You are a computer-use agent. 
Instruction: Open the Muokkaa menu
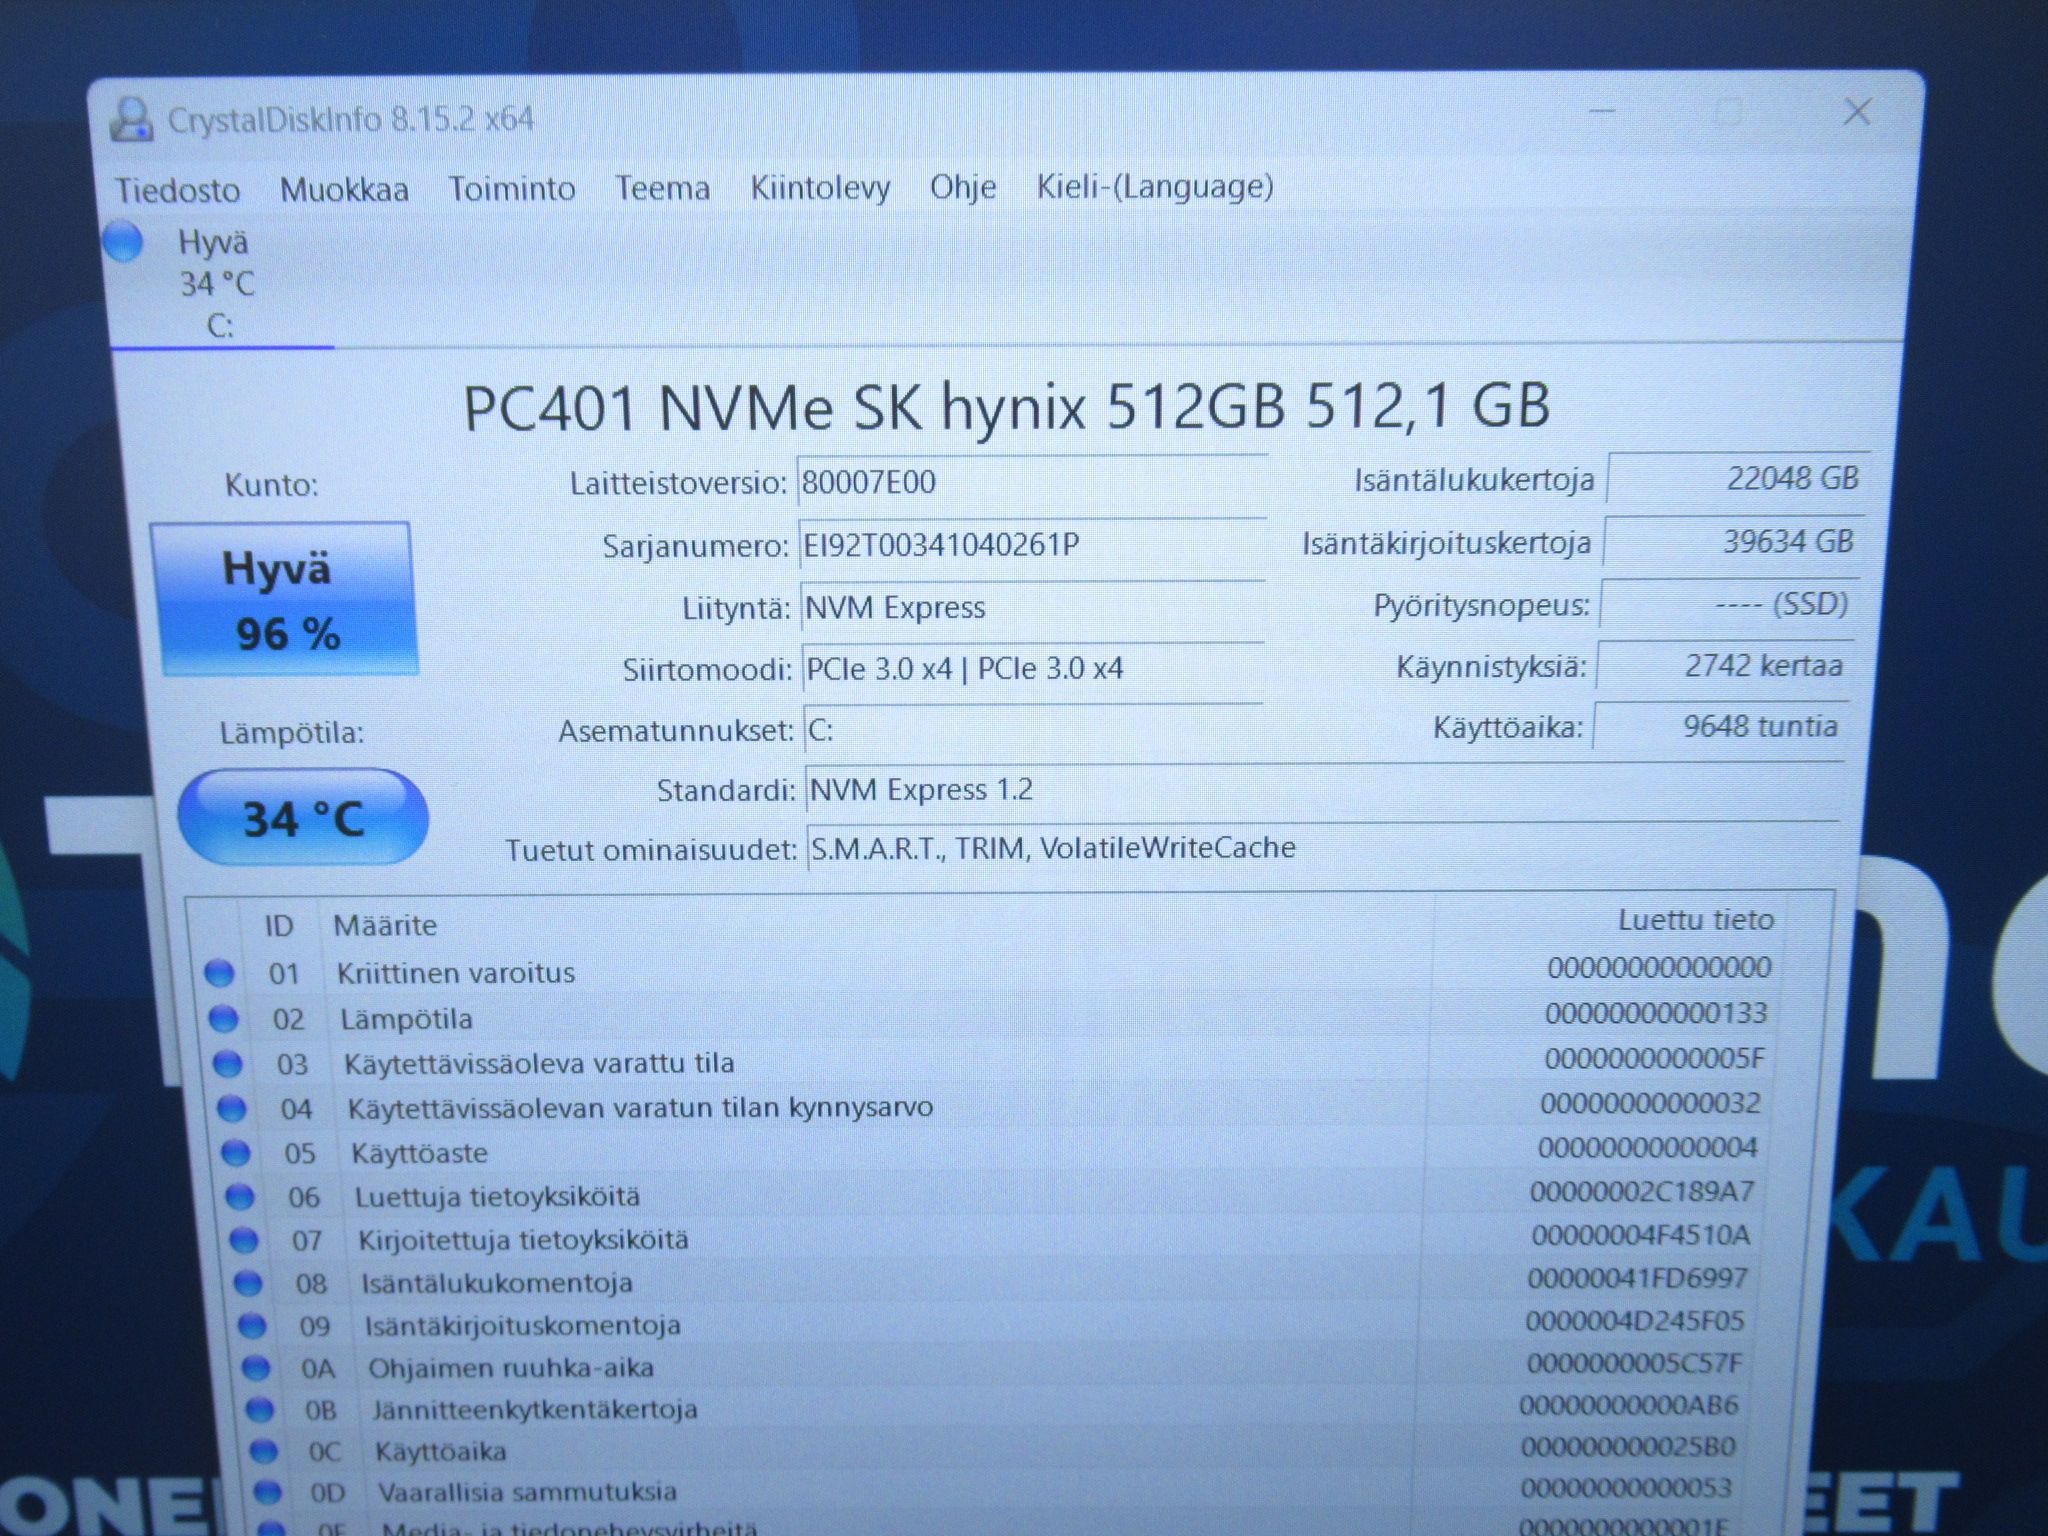(344, 189)
